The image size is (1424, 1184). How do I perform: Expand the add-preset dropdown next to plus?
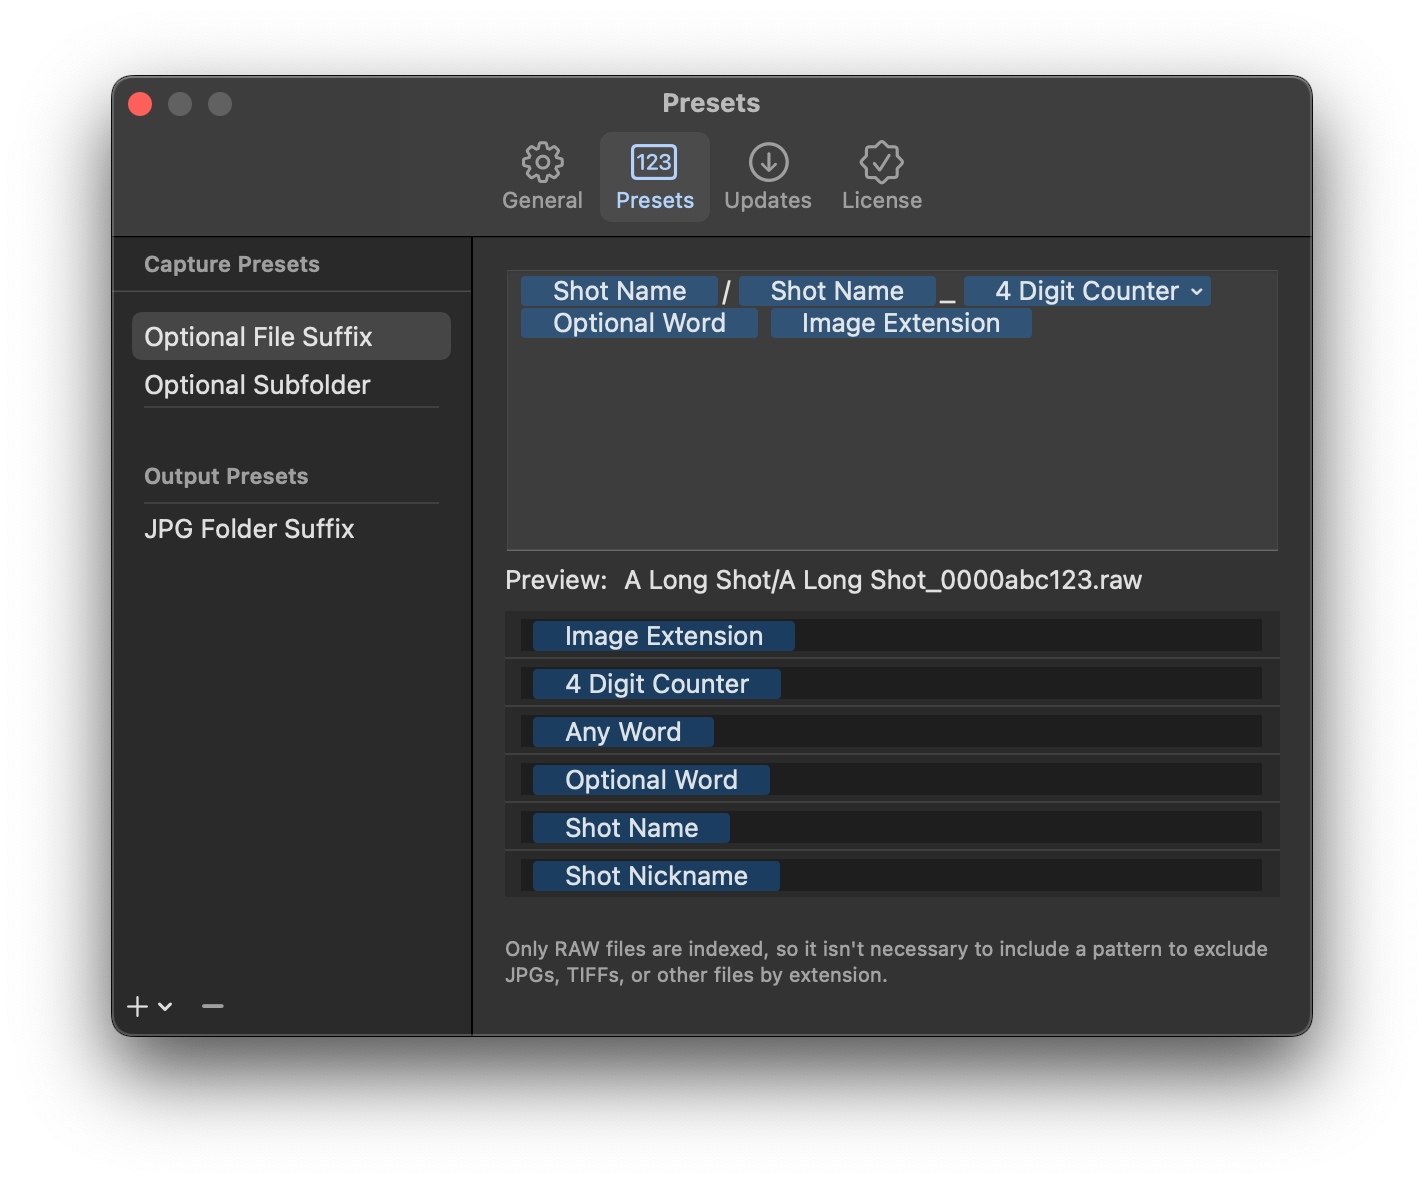(x=165, y=1007)
